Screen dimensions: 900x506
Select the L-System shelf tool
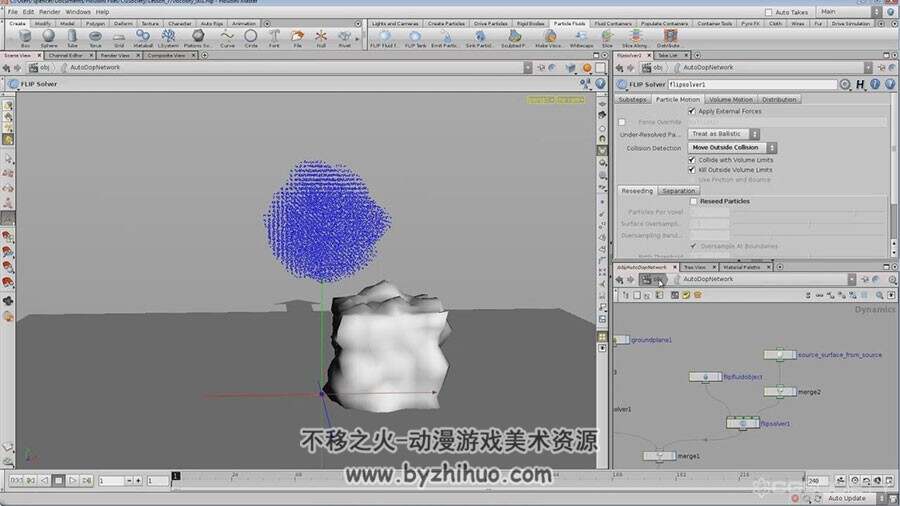(x=168, y=38)
